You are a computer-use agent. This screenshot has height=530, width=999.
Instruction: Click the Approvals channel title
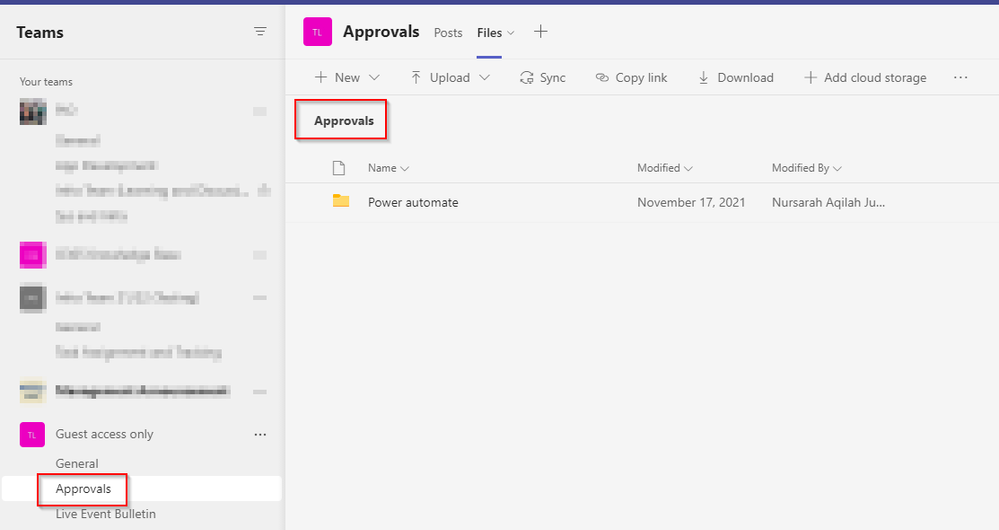pos(381,32)
